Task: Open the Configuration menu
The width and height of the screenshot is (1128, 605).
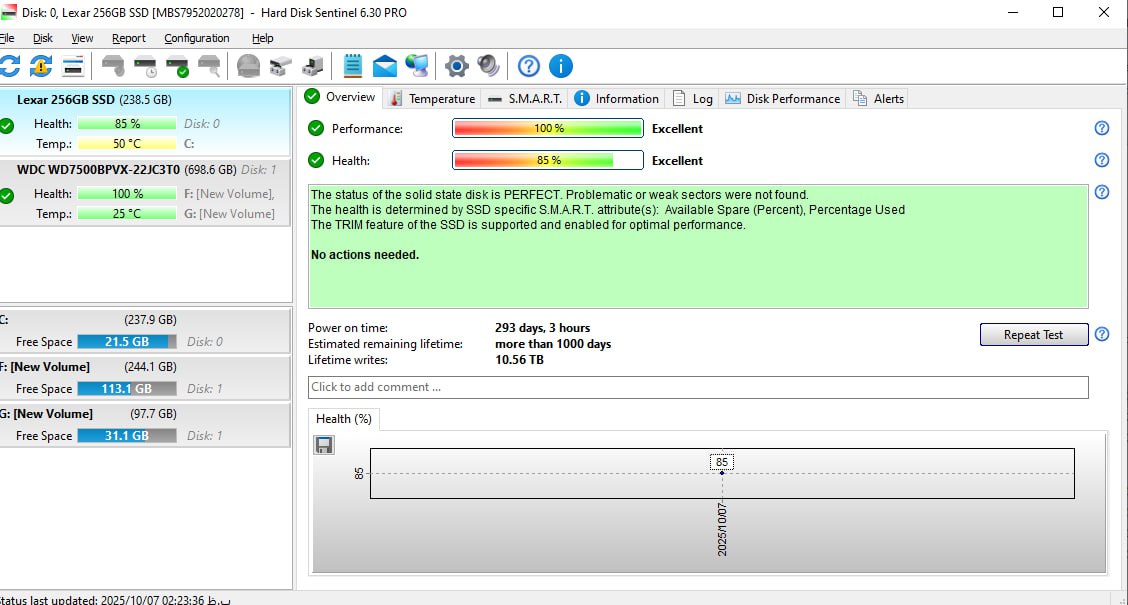Action: click(196, 38)
